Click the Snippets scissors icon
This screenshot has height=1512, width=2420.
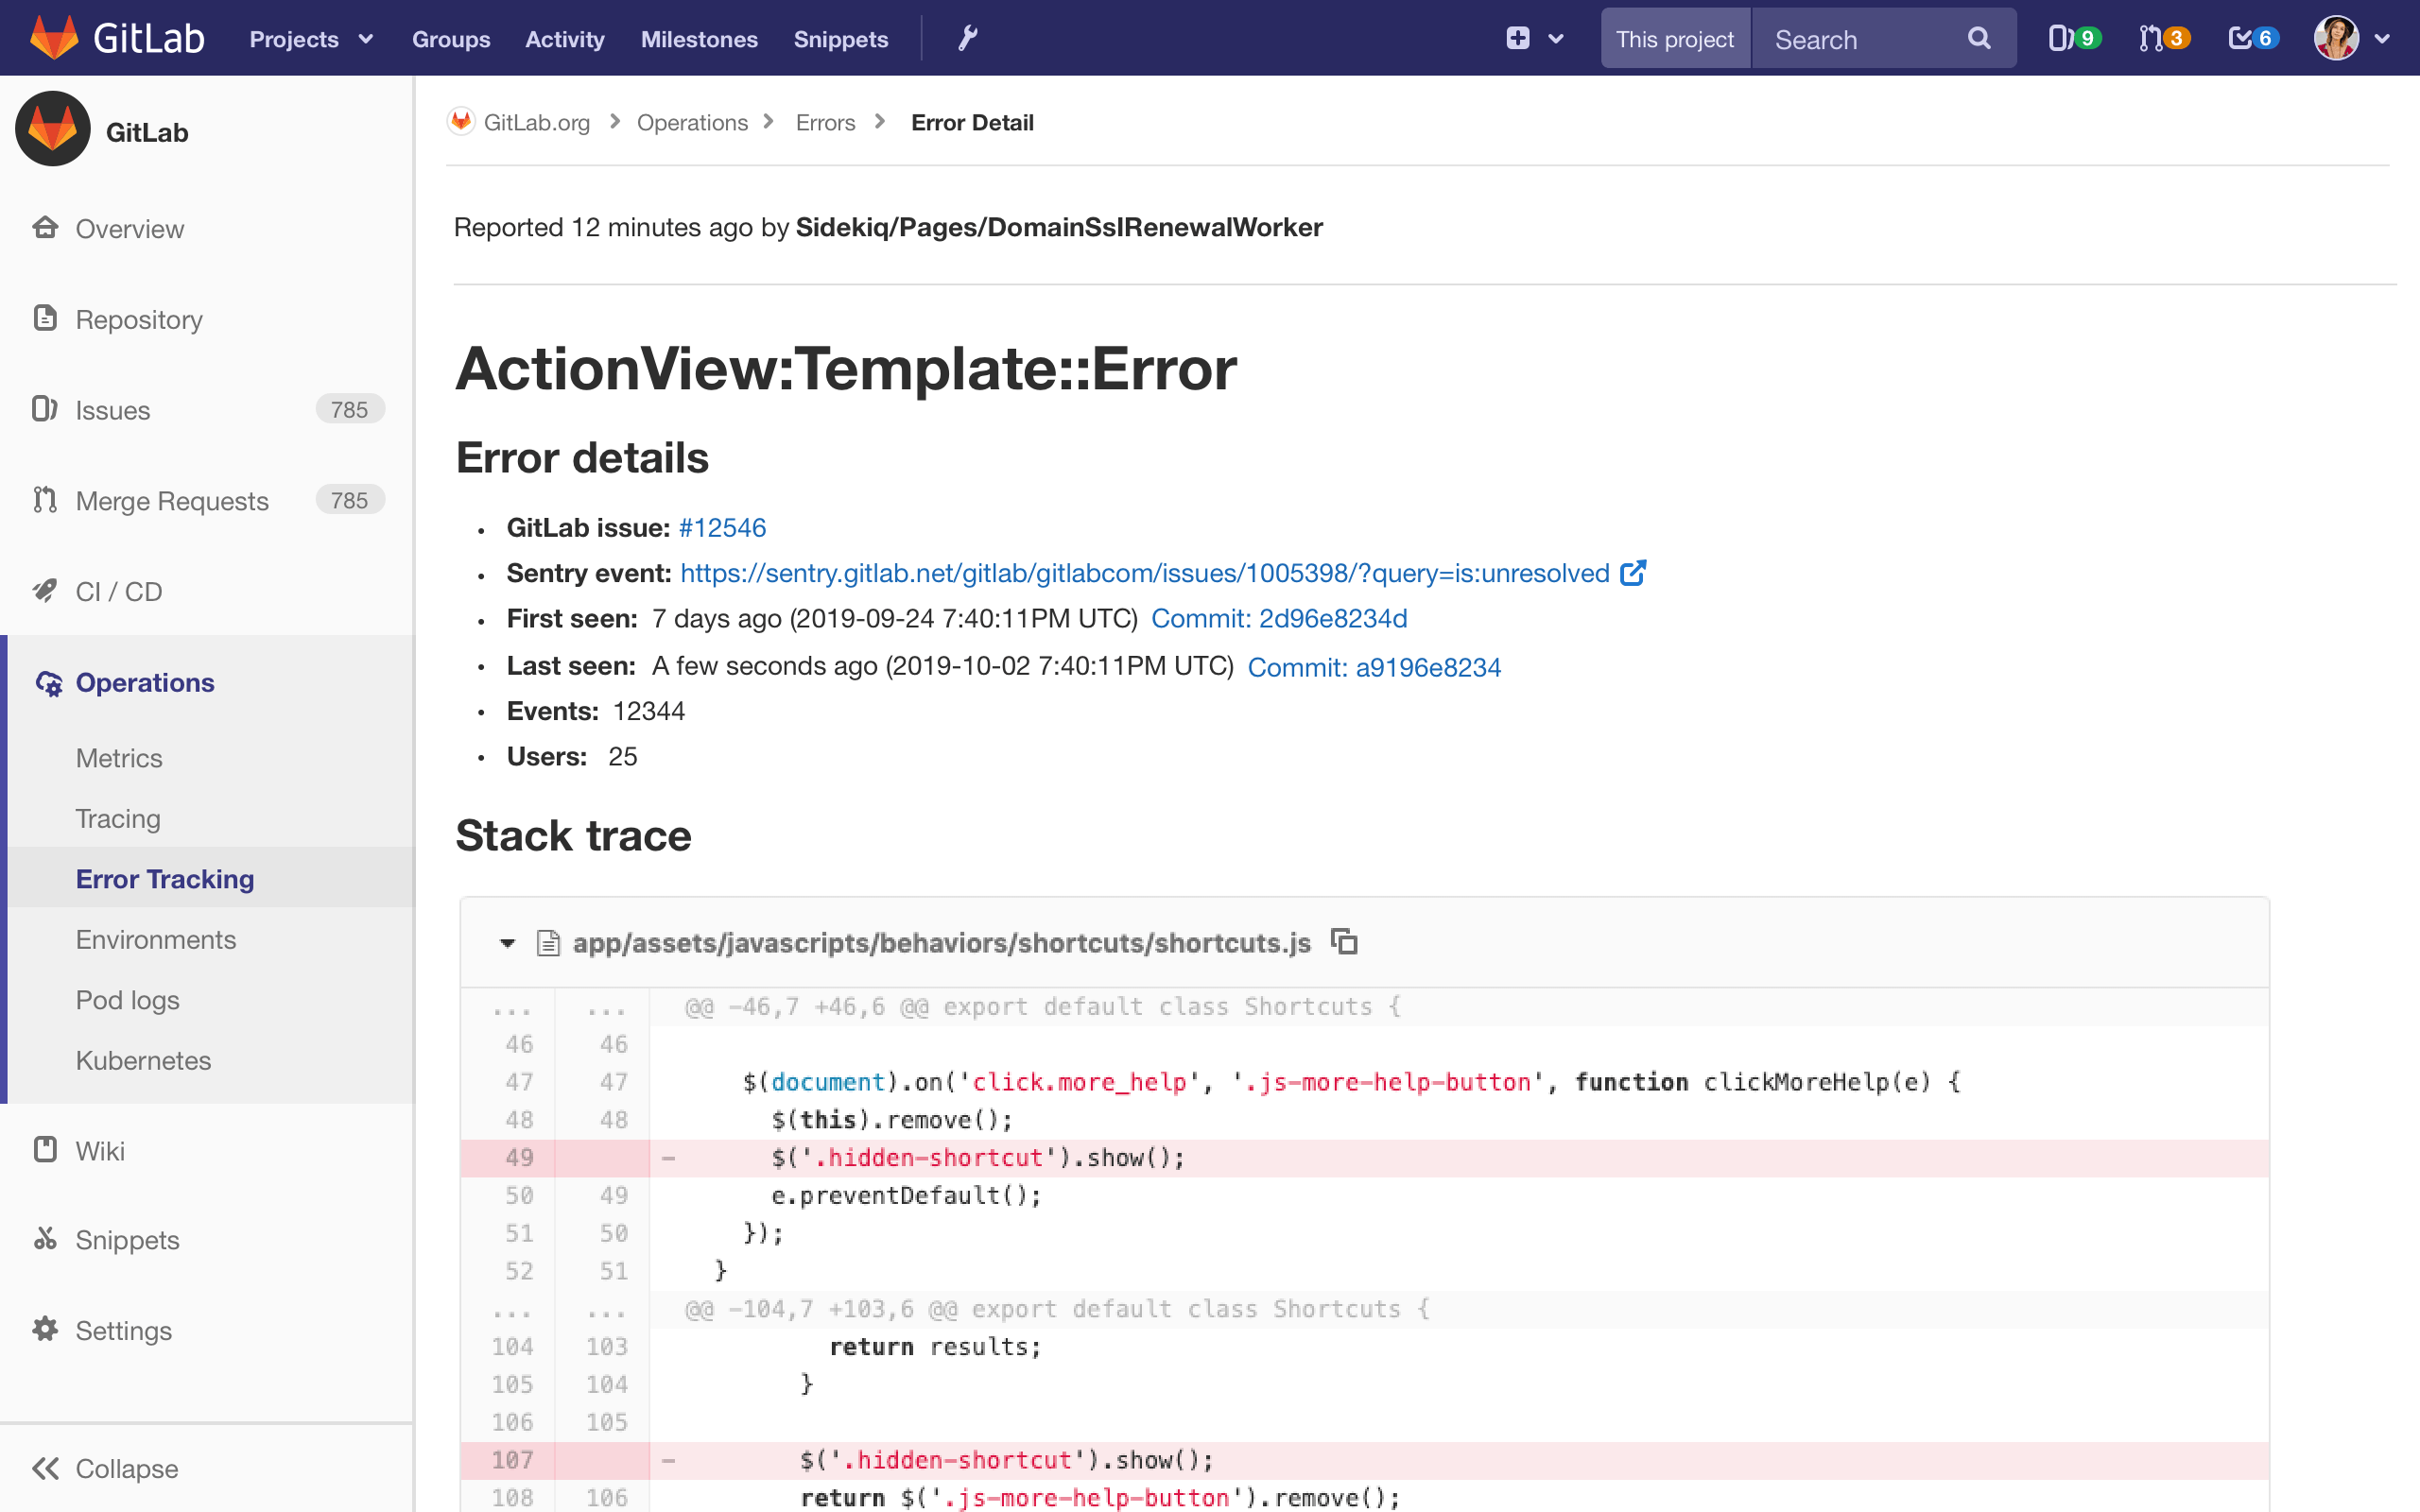tap(45, 1239)
